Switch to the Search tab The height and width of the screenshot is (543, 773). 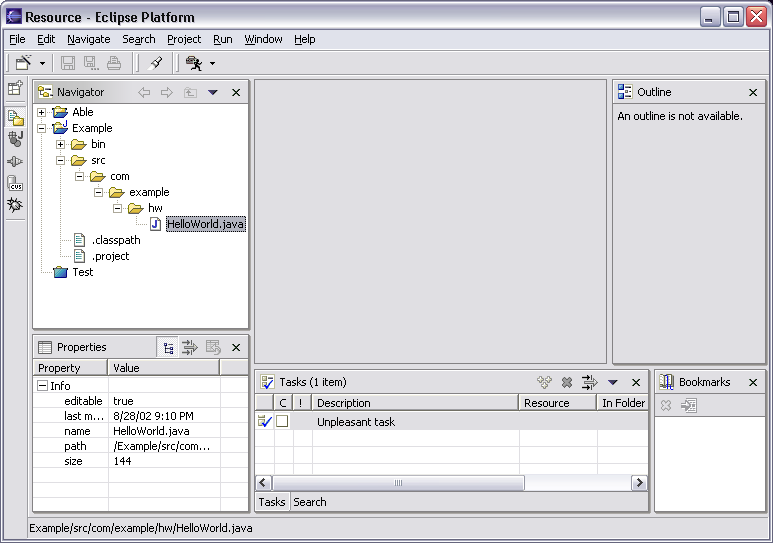pos(310,502)
